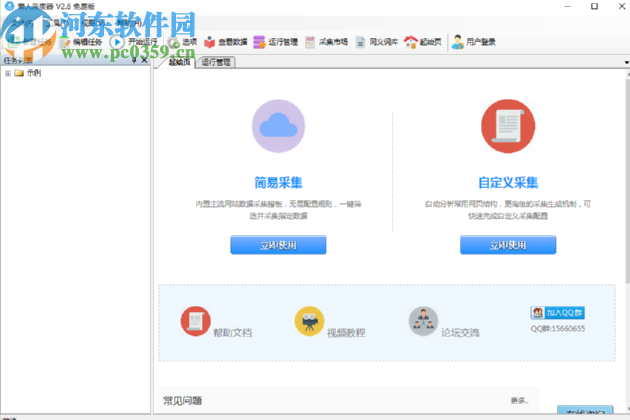Close the task list panel
This screenshot has height=420, width=630.
click(145, 60)
